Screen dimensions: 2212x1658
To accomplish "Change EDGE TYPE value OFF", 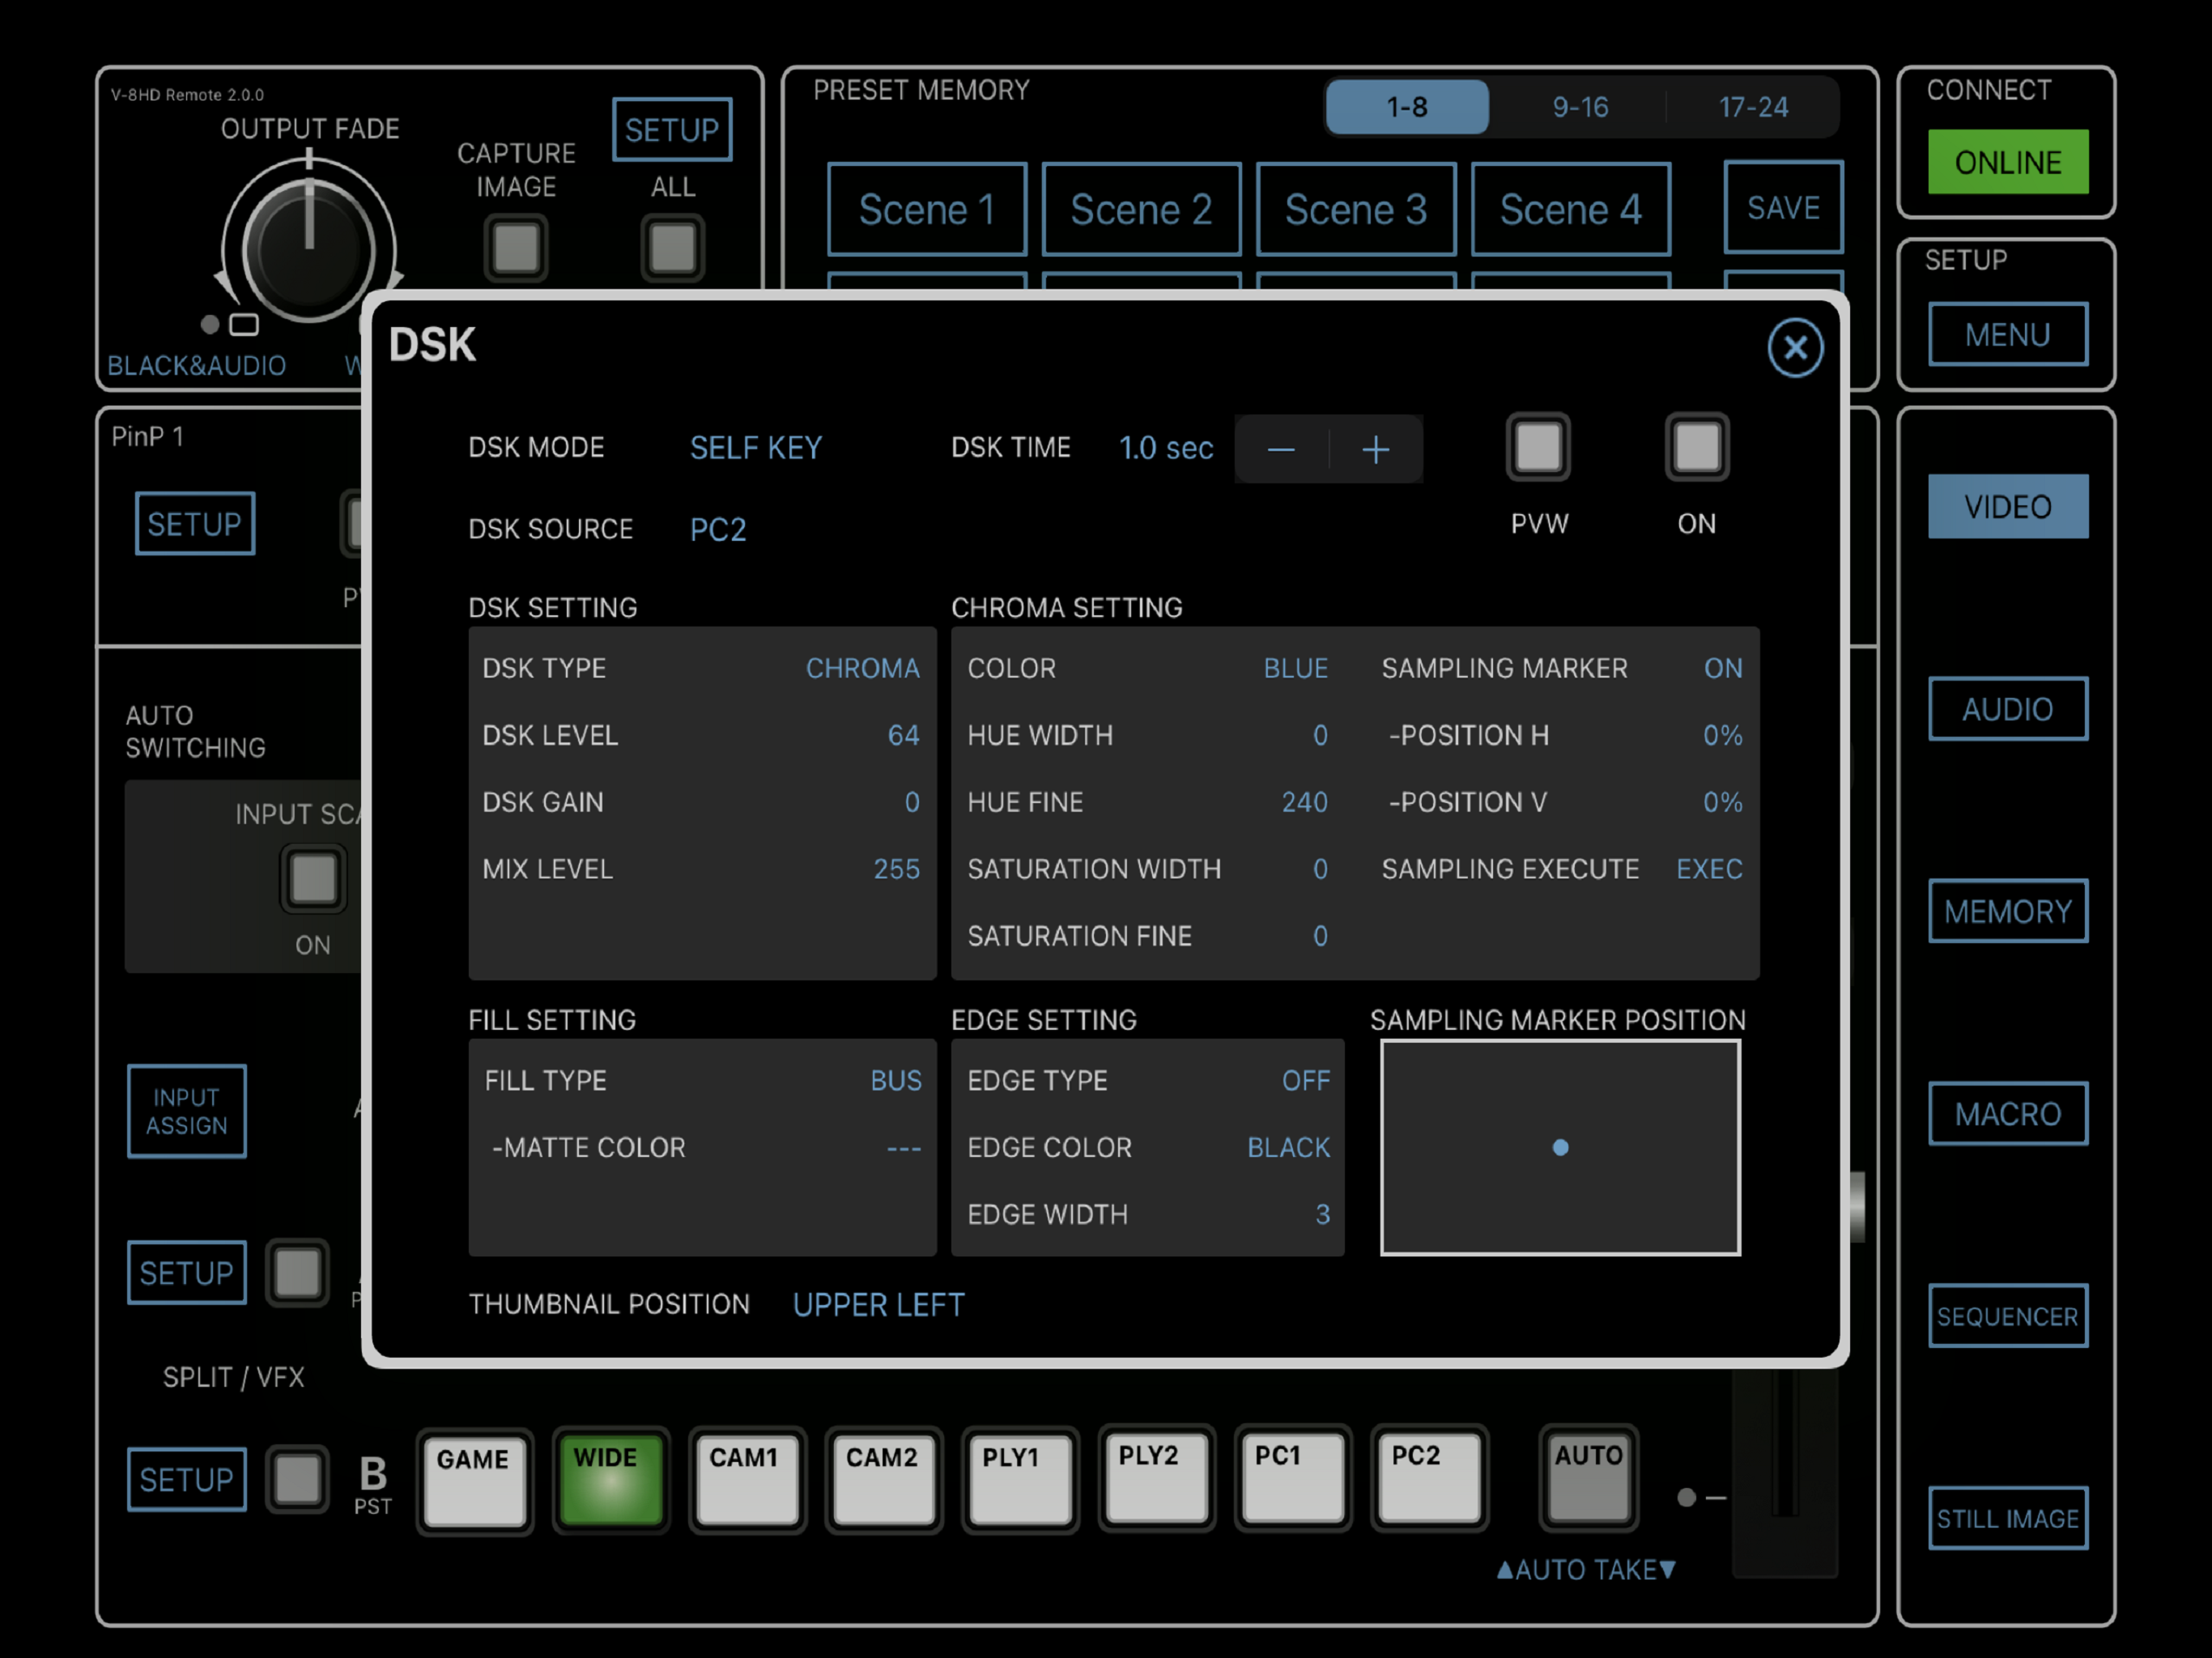I will 1305,1080.
